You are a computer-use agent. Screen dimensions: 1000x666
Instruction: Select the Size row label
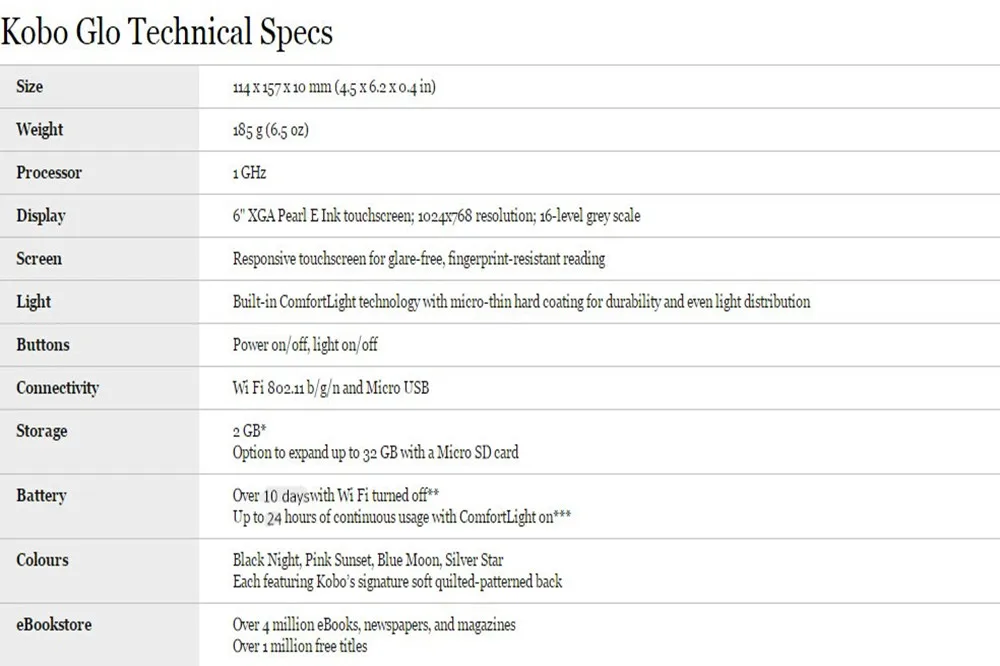pyautogui.click(x=29, y=86)
